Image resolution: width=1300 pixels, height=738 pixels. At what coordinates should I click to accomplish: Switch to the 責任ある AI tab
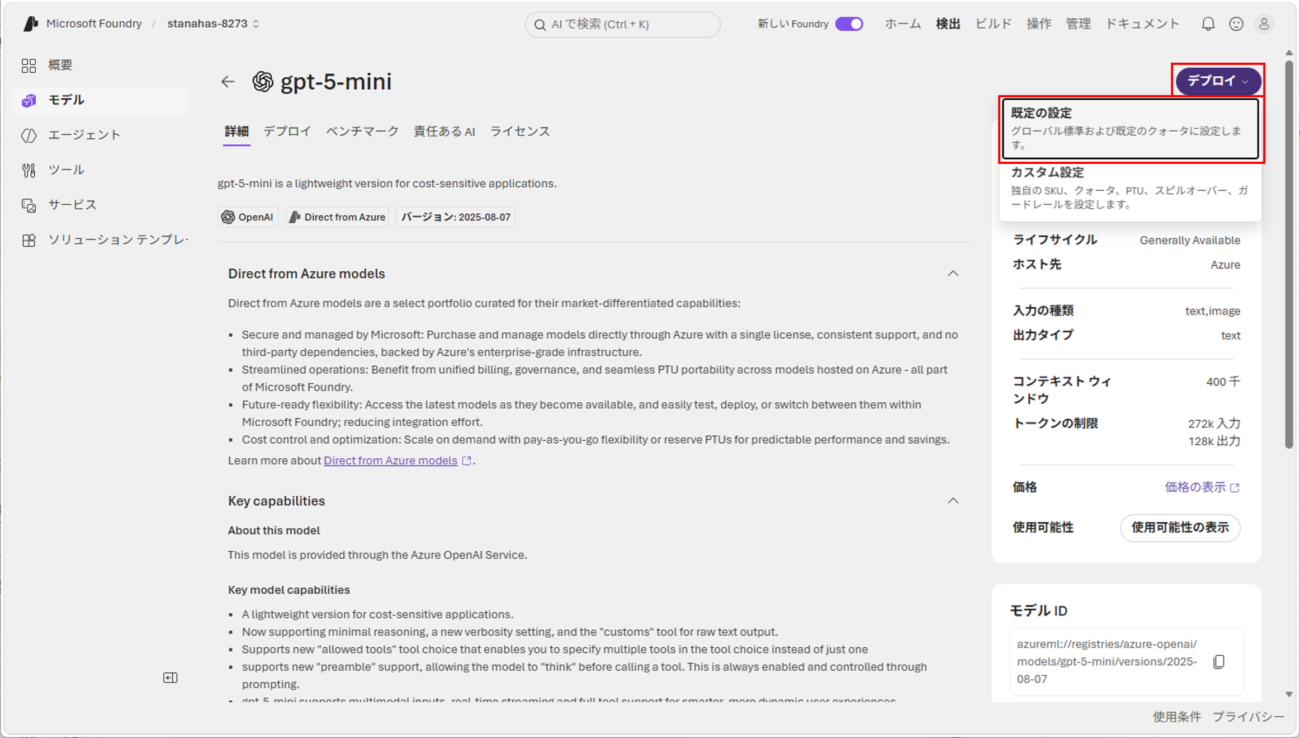tap(444, 132)
